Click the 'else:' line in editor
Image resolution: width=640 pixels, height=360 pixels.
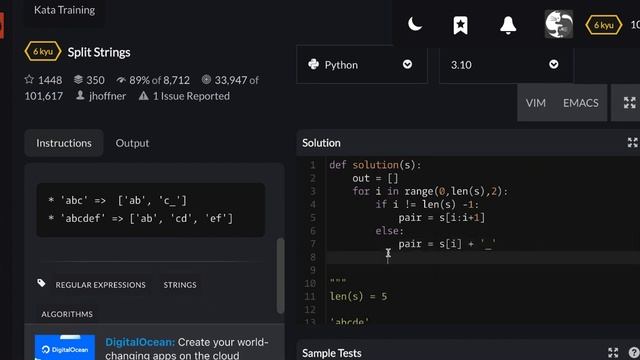pyautogui.click(x=389, y=231)
